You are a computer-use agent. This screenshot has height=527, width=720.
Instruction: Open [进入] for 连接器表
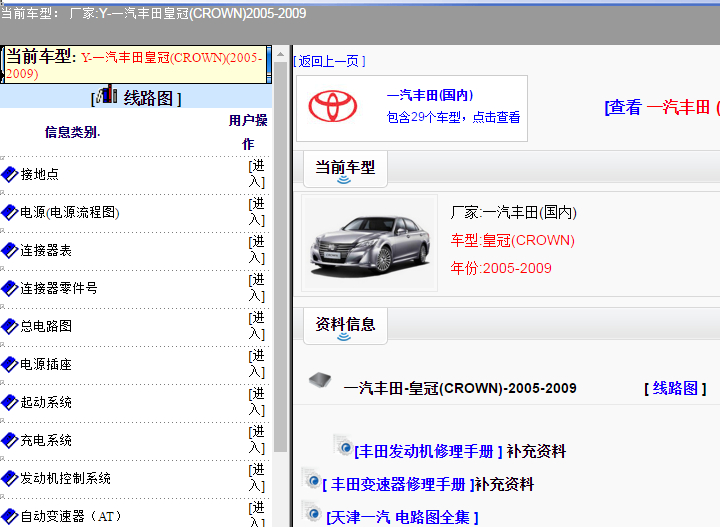[257, 250]
